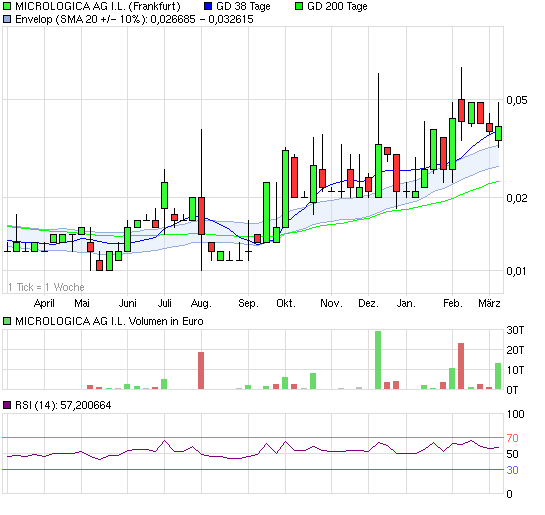The width and height of the screenshot is (545, 515).
Task: Click the Jan. axis label
Action: [406, 303]
